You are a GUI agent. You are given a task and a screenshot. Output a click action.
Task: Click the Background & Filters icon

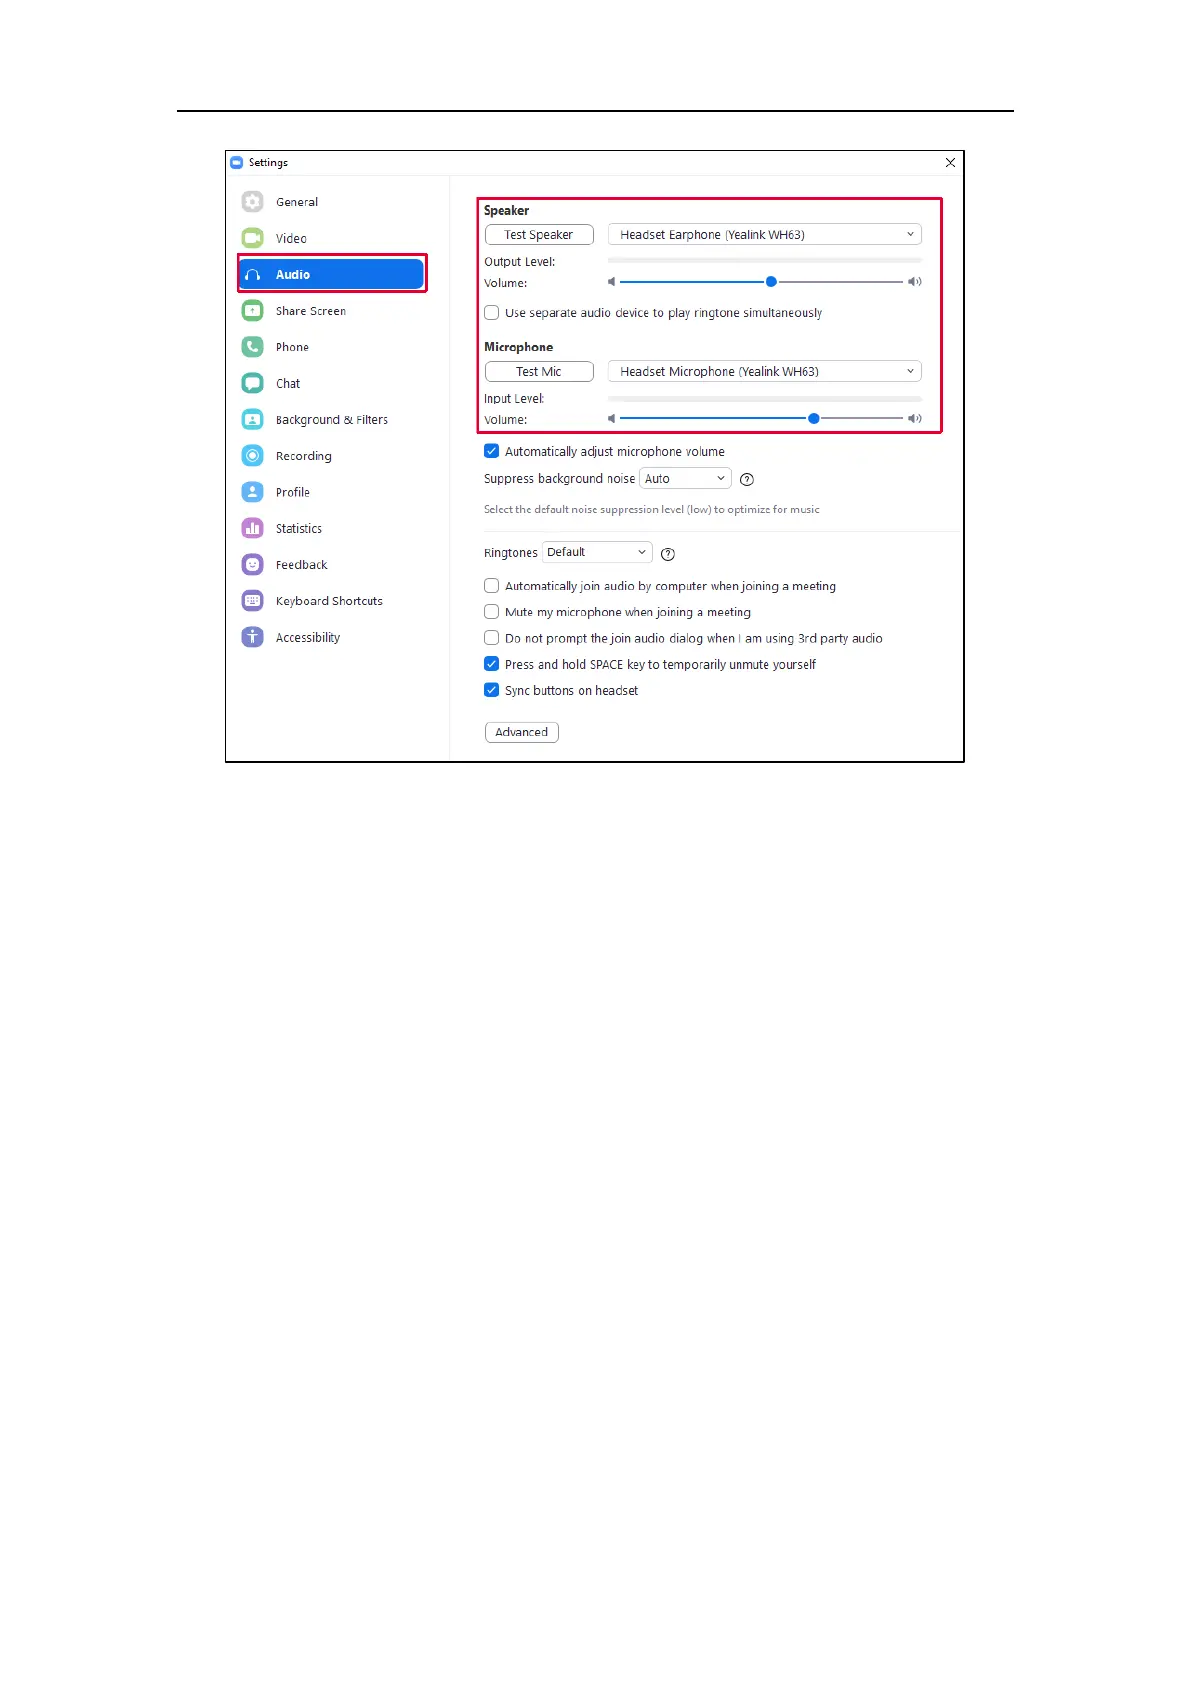pos(253,419)
